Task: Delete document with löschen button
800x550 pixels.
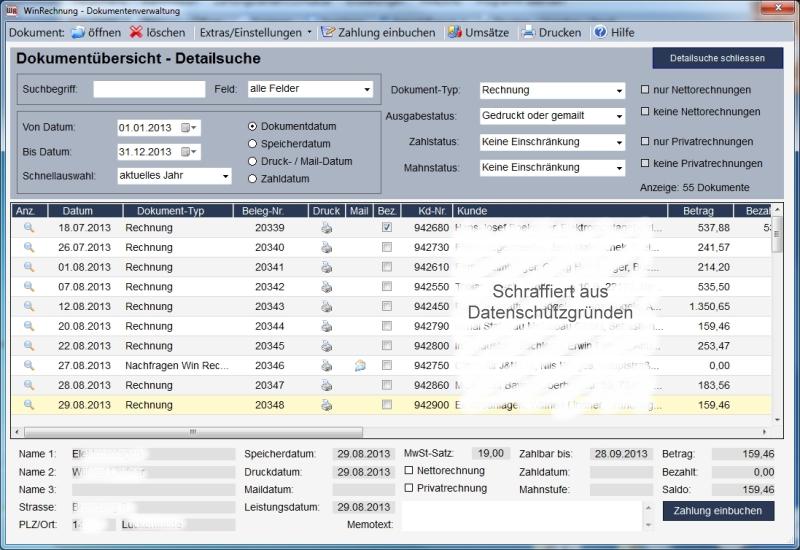Action: click(157, 33)
